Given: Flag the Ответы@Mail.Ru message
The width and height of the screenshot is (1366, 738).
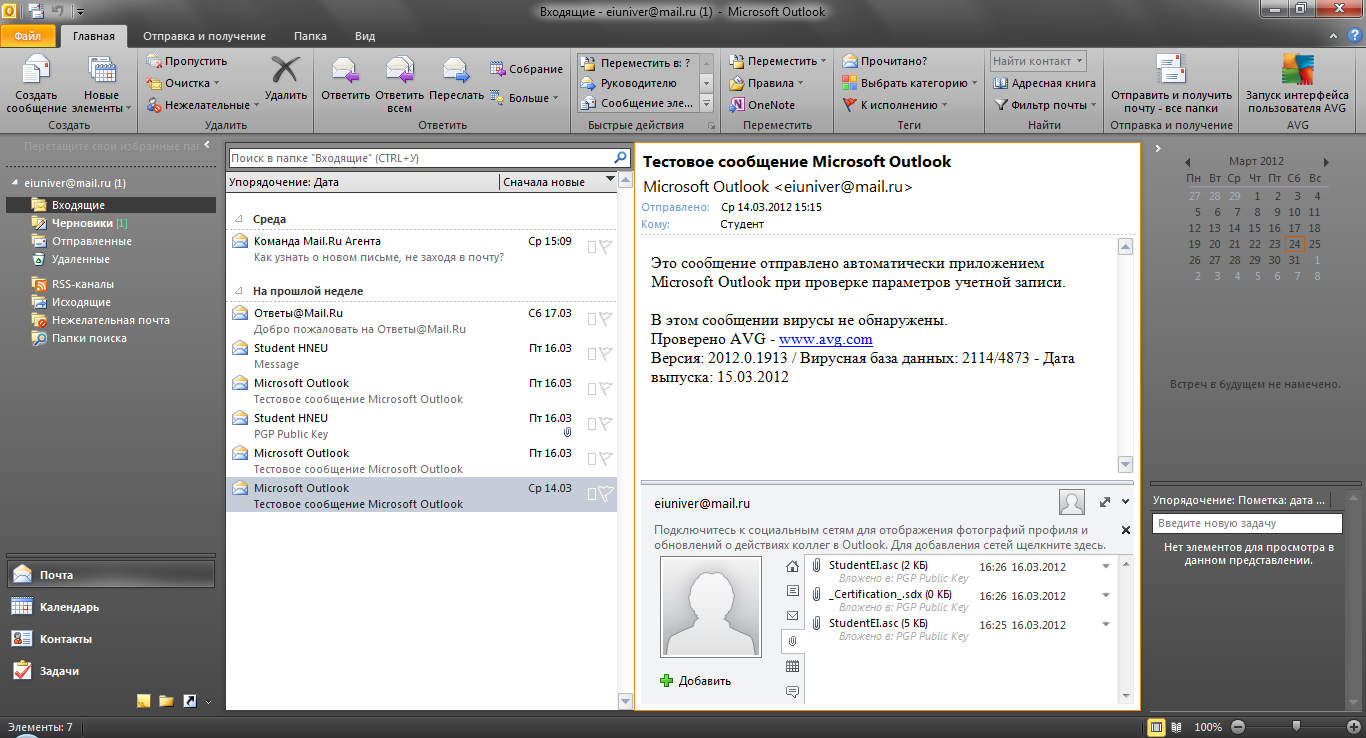Looking at the screenshot, I should (x=606, y=319).
